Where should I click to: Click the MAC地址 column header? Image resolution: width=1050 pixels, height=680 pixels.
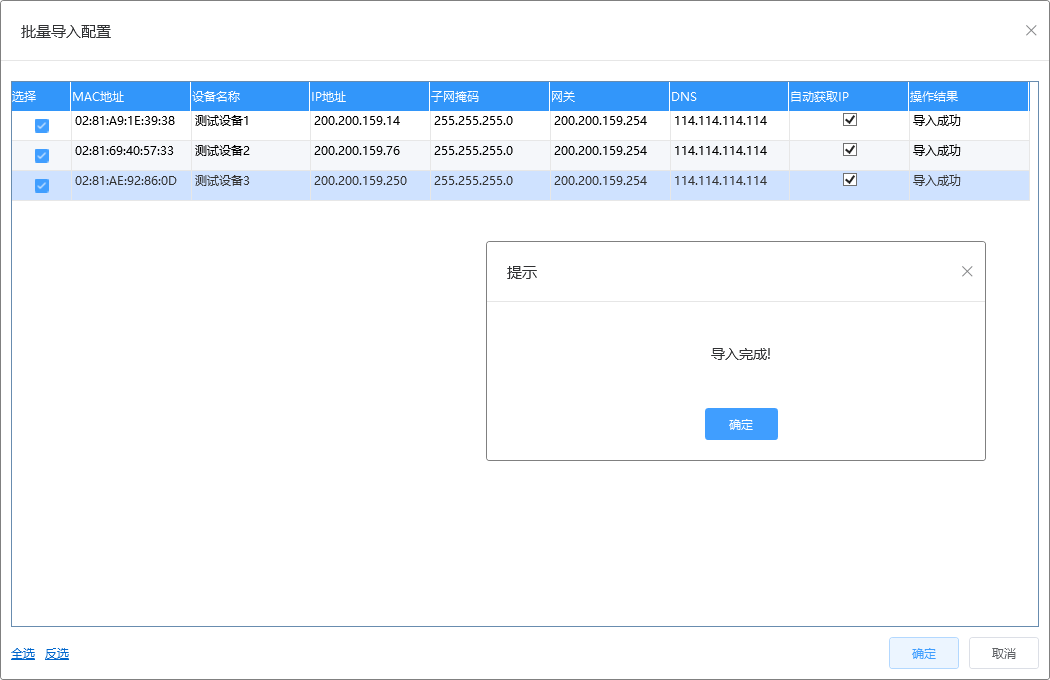tap(131, 96)
